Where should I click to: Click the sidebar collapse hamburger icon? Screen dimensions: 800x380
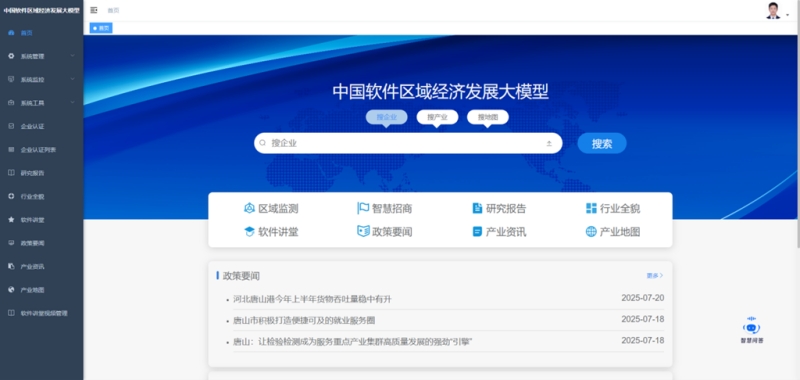click(94, 10)
